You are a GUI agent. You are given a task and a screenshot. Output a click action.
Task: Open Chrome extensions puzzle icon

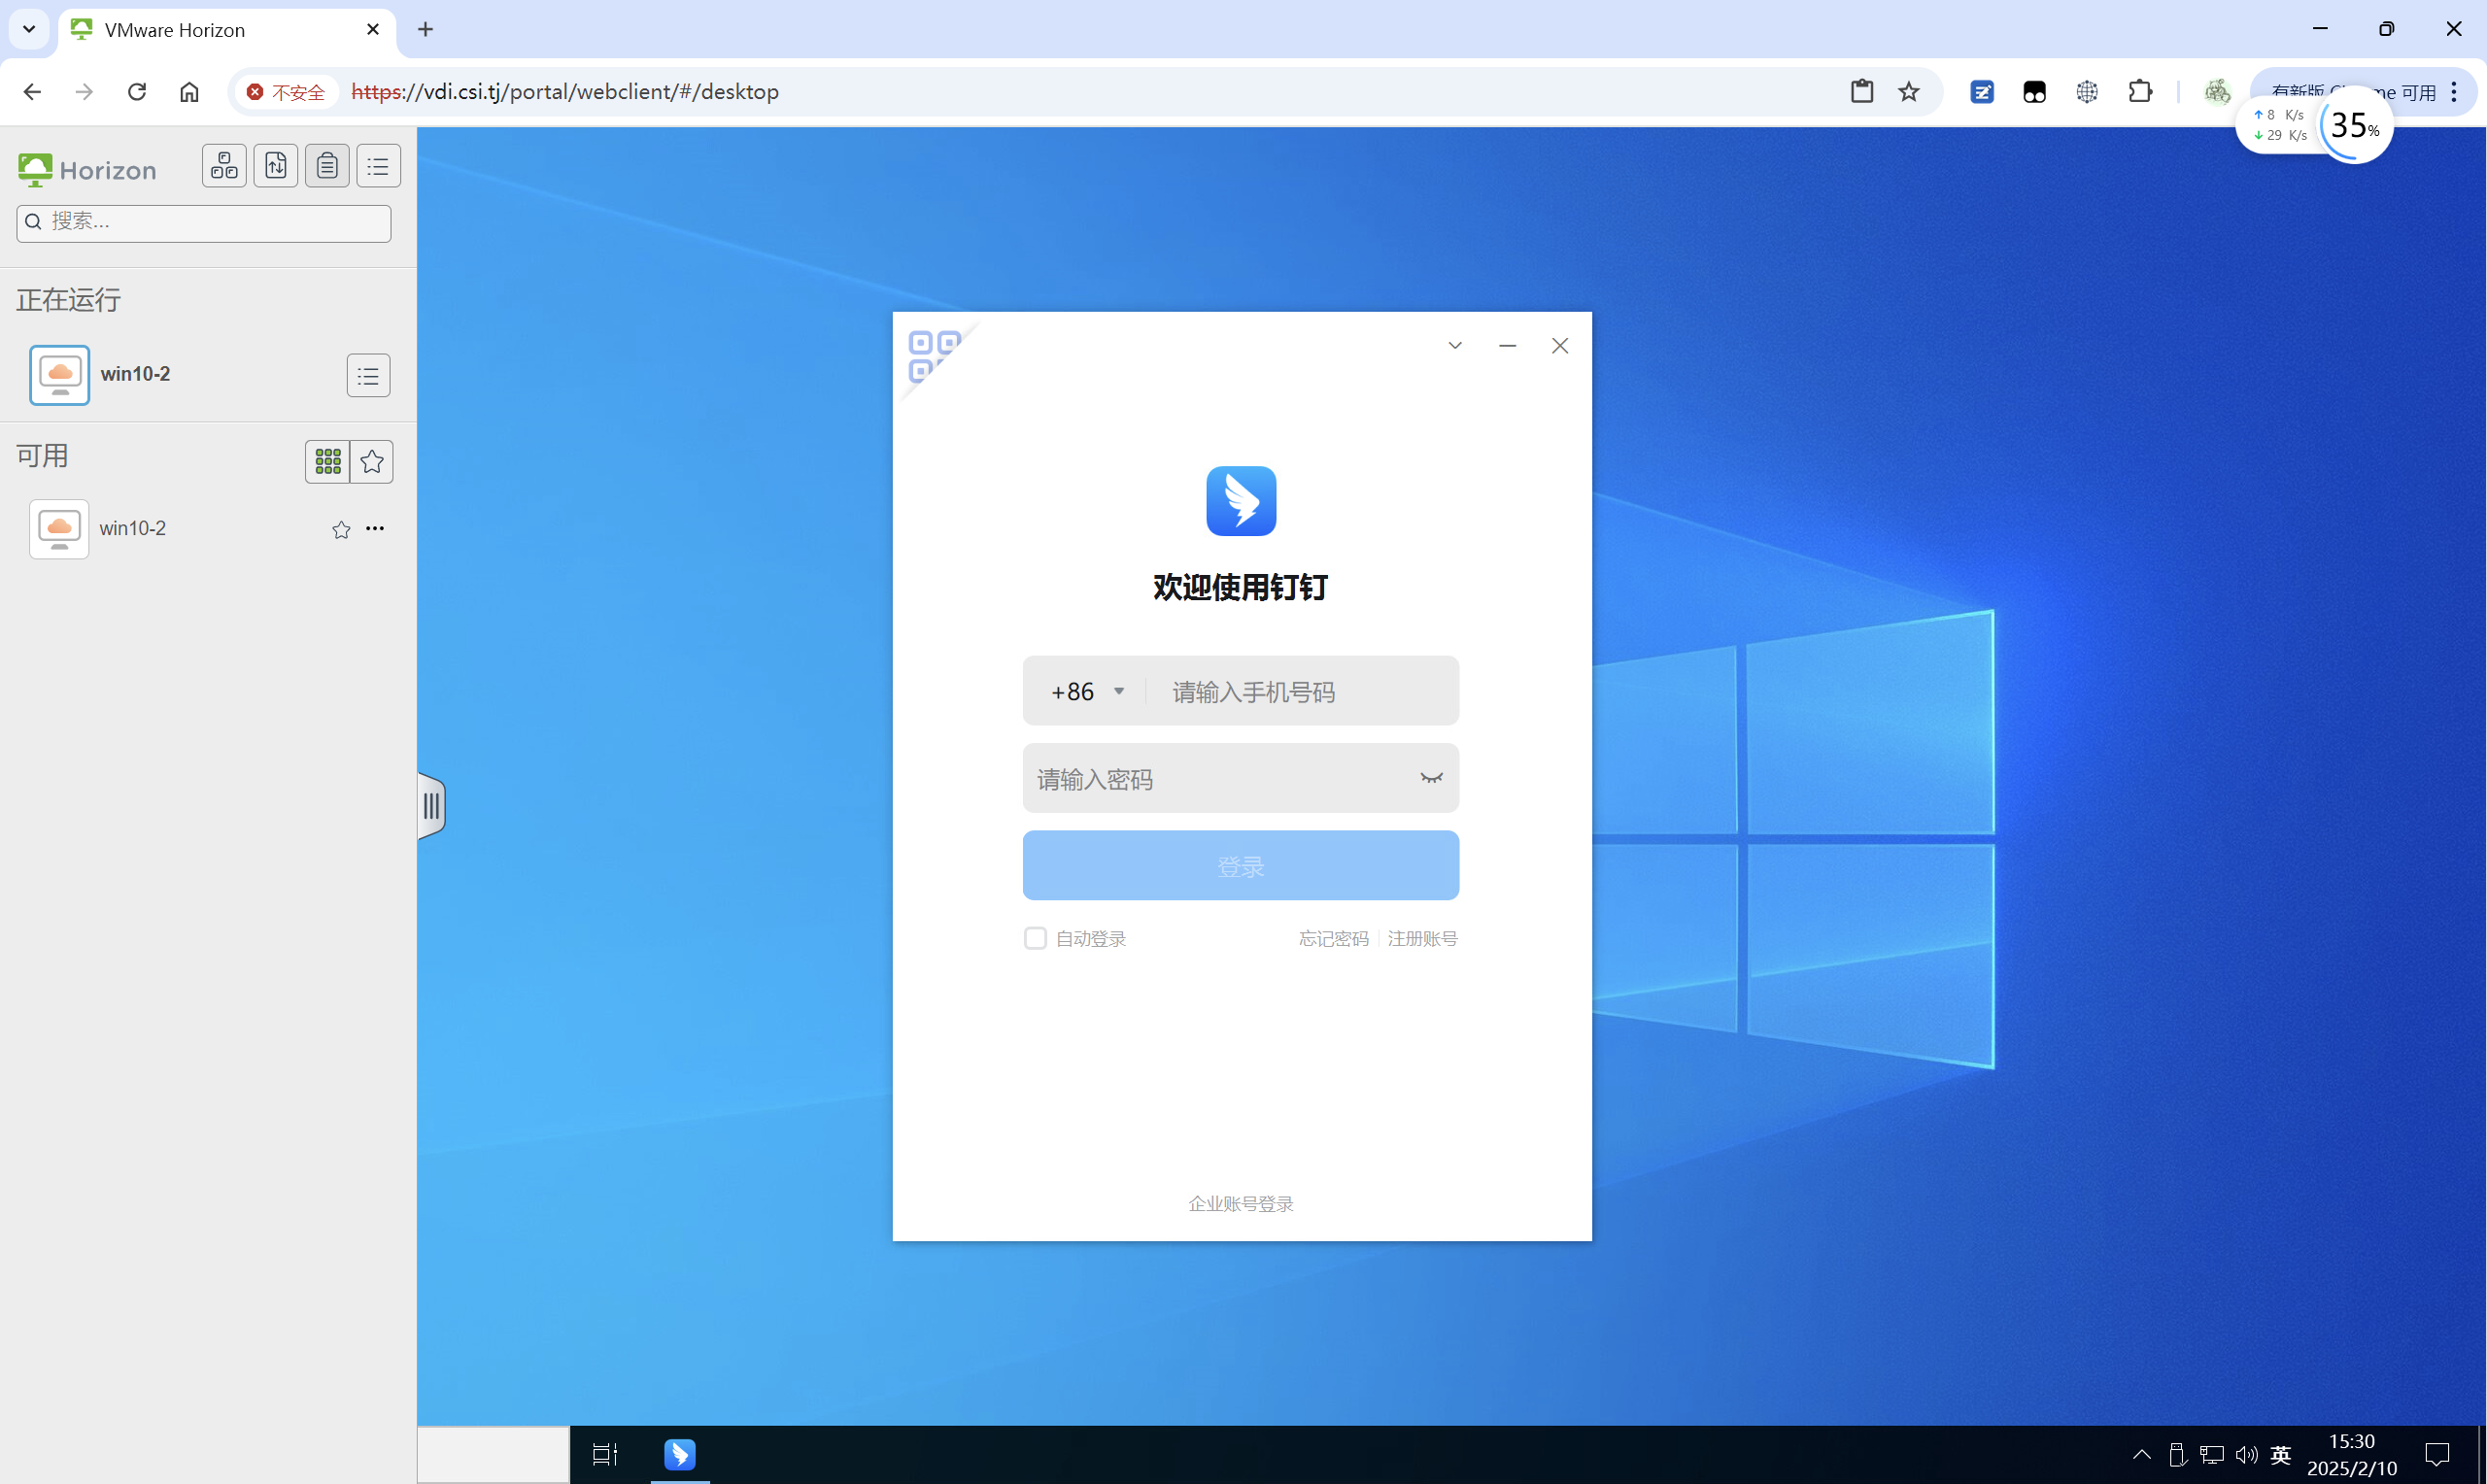tap(2140, 92)
